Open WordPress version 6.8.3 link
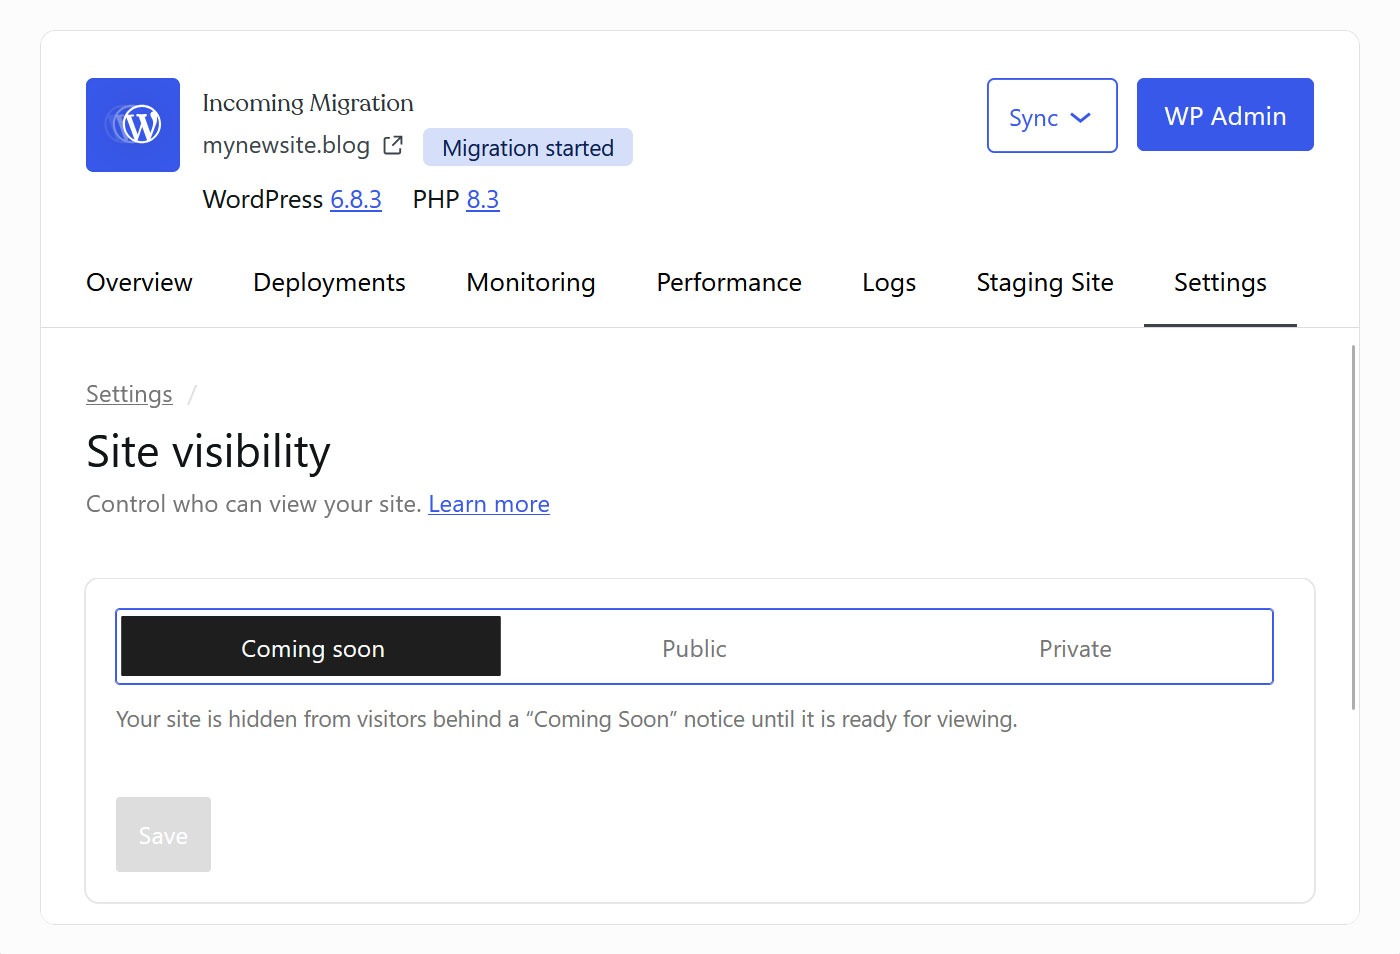 pos(356,200)
